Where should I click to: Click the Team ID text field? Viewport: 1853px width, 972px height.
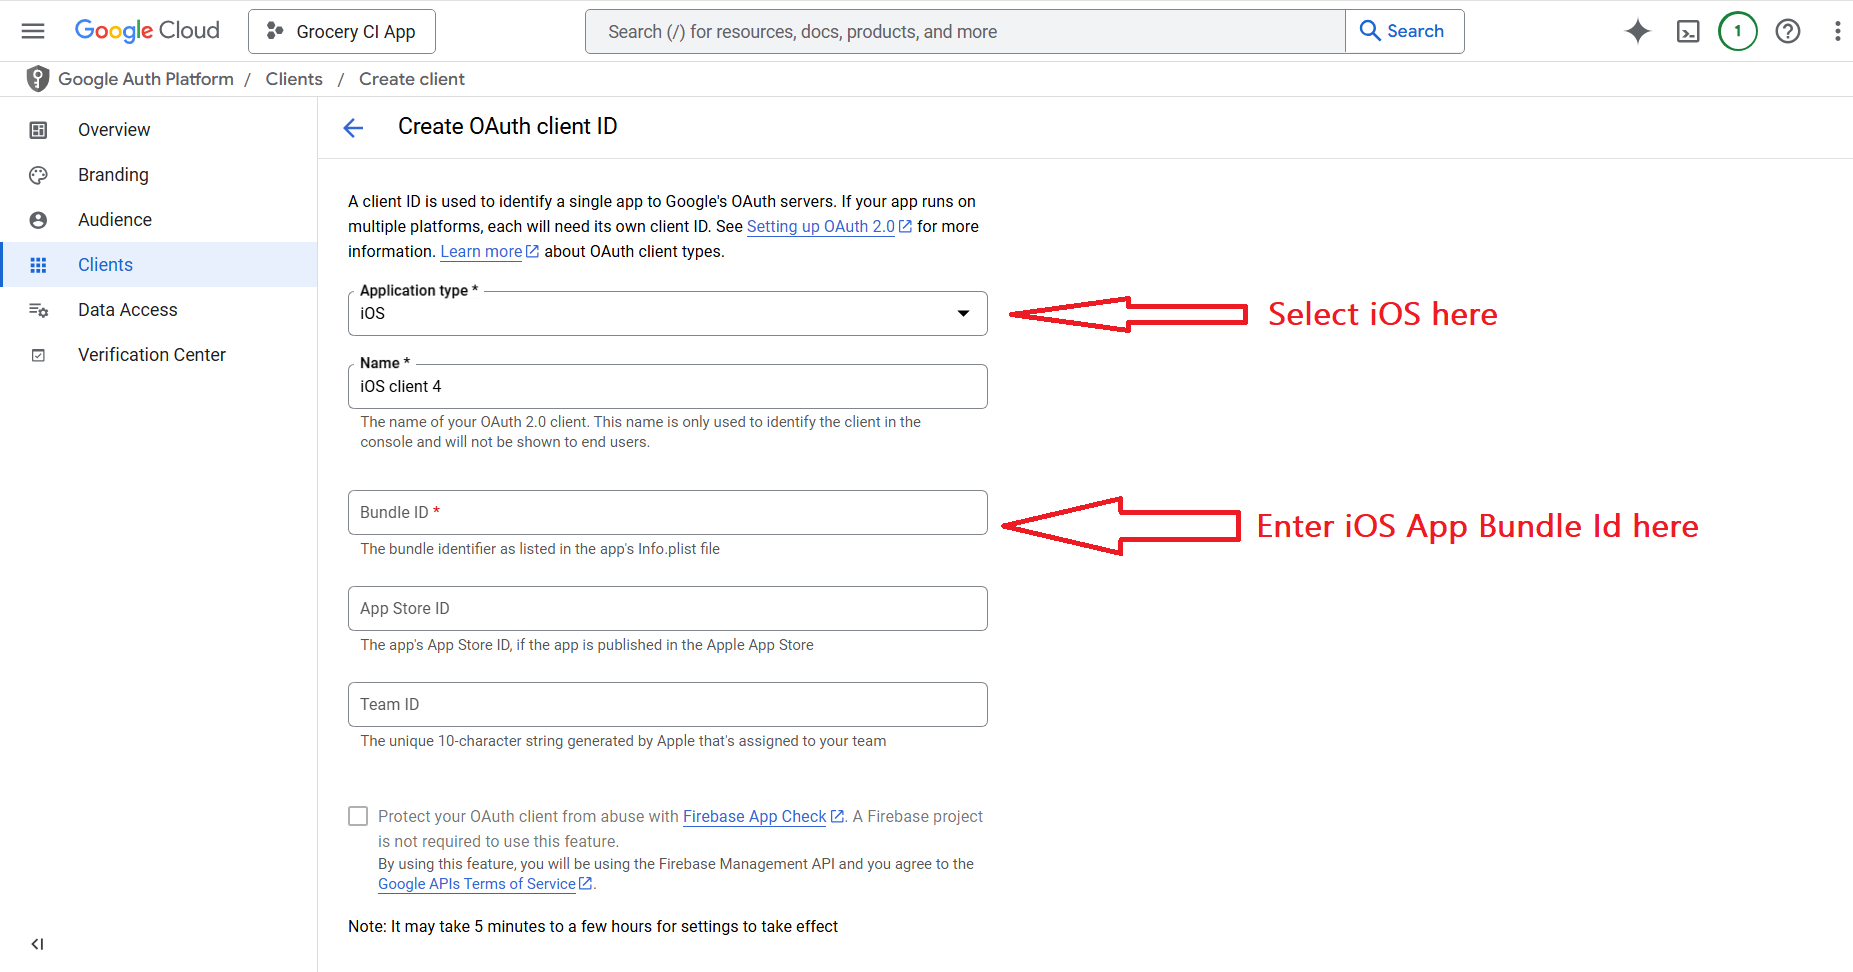pos(667,704)
